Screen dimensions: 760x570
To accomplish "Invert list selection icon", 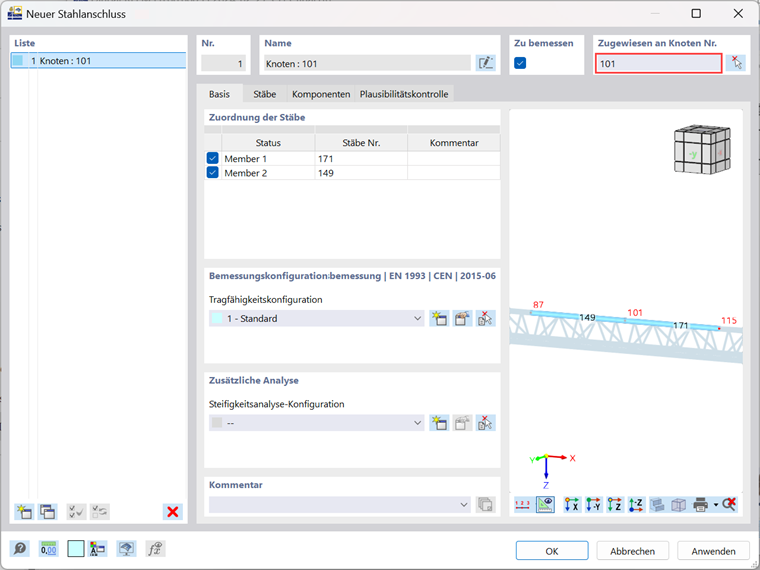I will point(100,512).
